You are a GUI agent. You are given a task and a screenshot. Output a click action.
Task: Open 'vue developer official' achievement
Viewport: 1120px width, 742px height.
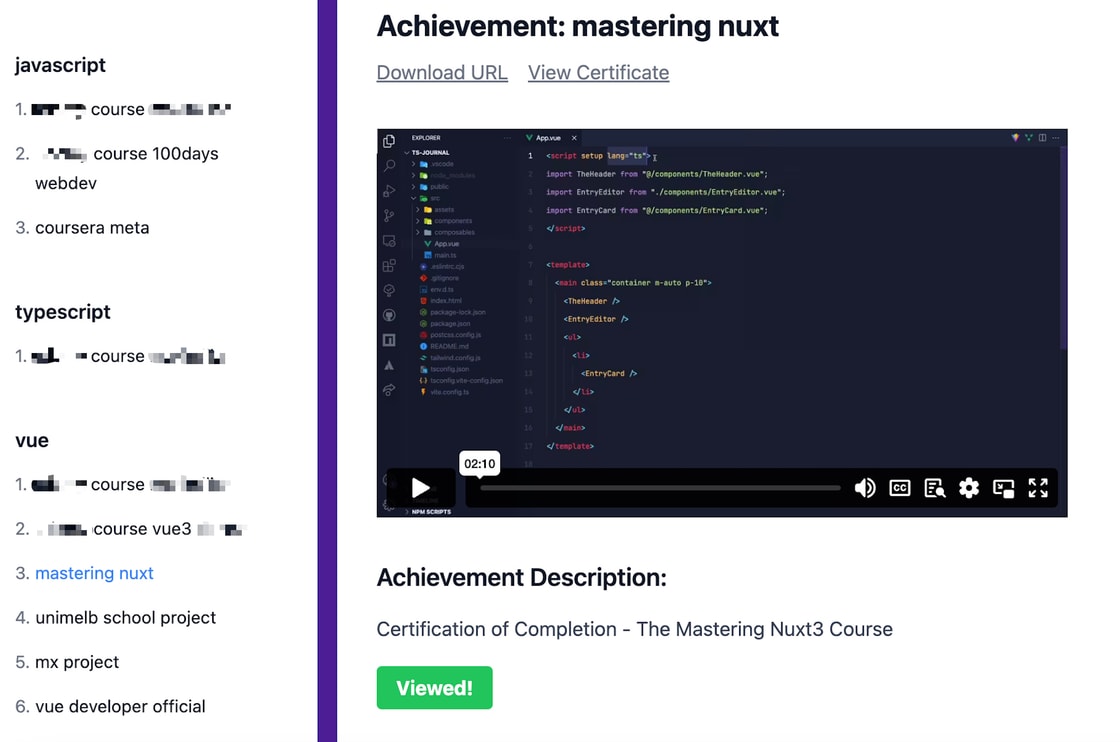tap(120, 706)
